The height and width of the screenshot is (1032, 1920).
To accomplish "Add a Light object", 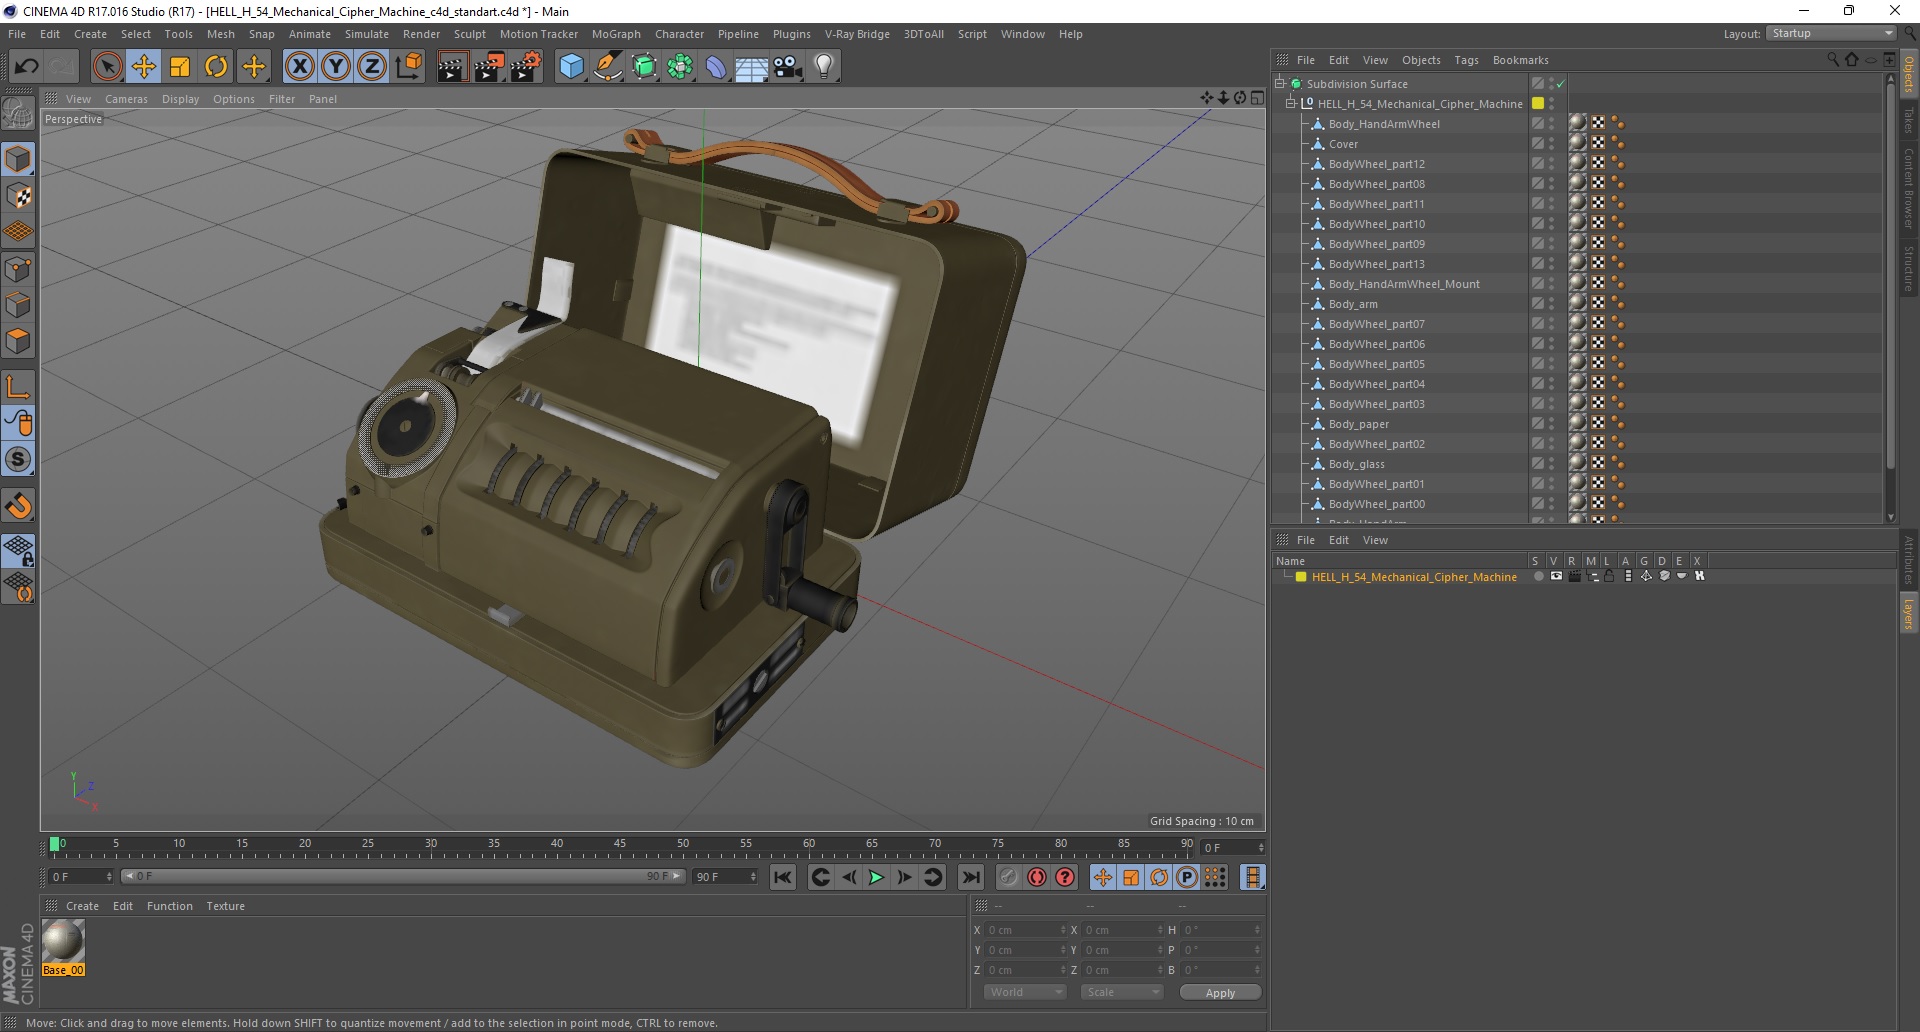I will (824, 67).
